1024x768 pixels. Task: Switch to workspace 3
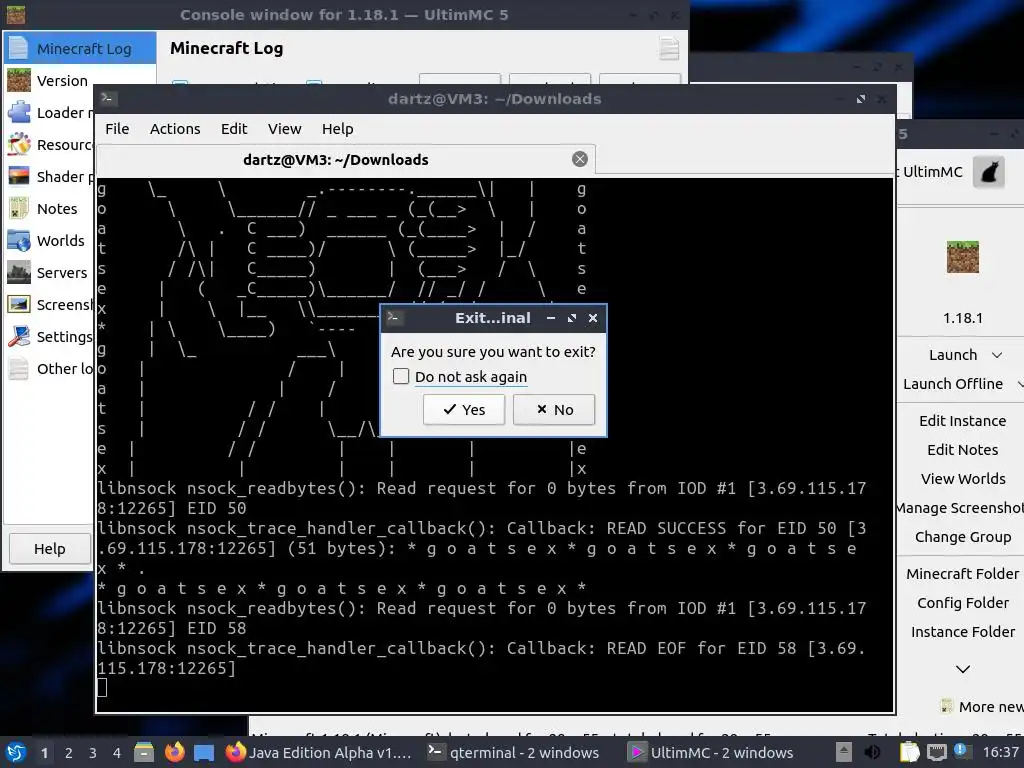tap(93, 753)
